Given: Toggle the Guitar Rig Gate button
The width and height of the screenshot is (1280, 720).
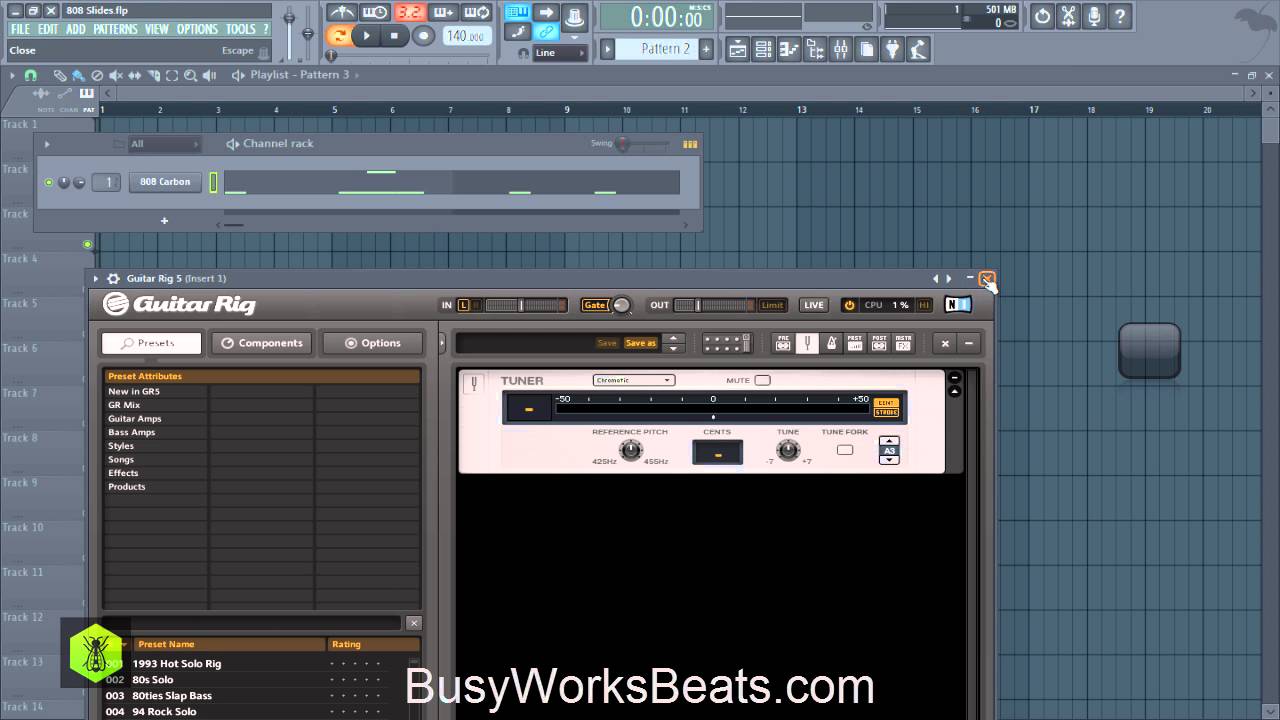Looking at the screenshot, I should pyautogui.click(x=594, y=305).
